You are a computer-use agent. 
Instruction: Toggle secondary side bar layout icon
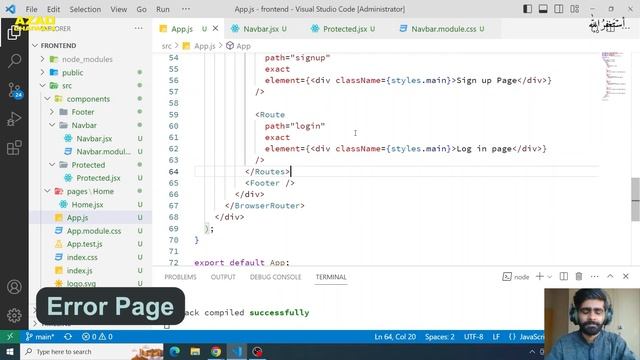559,9
